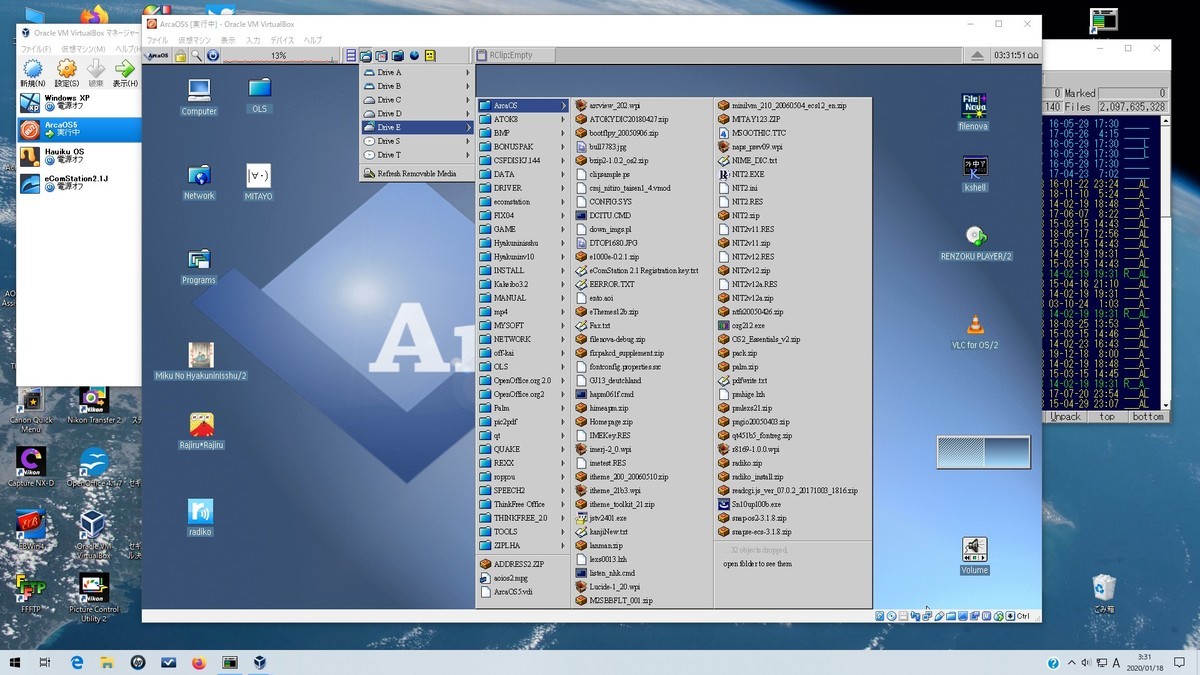Screen dimensions: 1200x675
Task: Click top button in right window
Action: coord(1107,417)
